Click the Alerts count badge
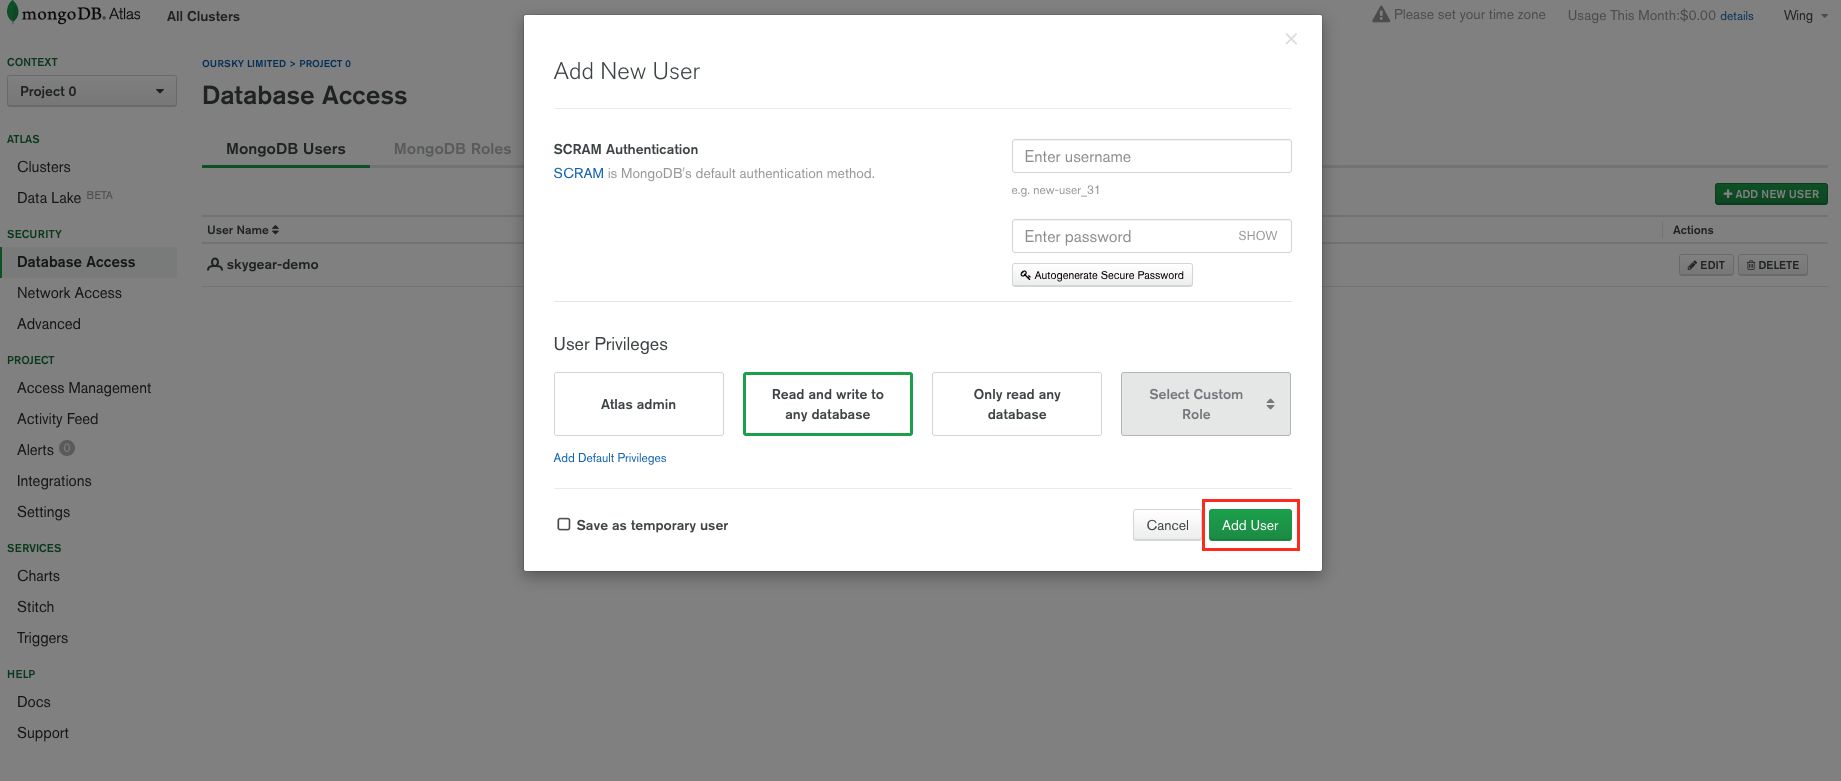 67,449
